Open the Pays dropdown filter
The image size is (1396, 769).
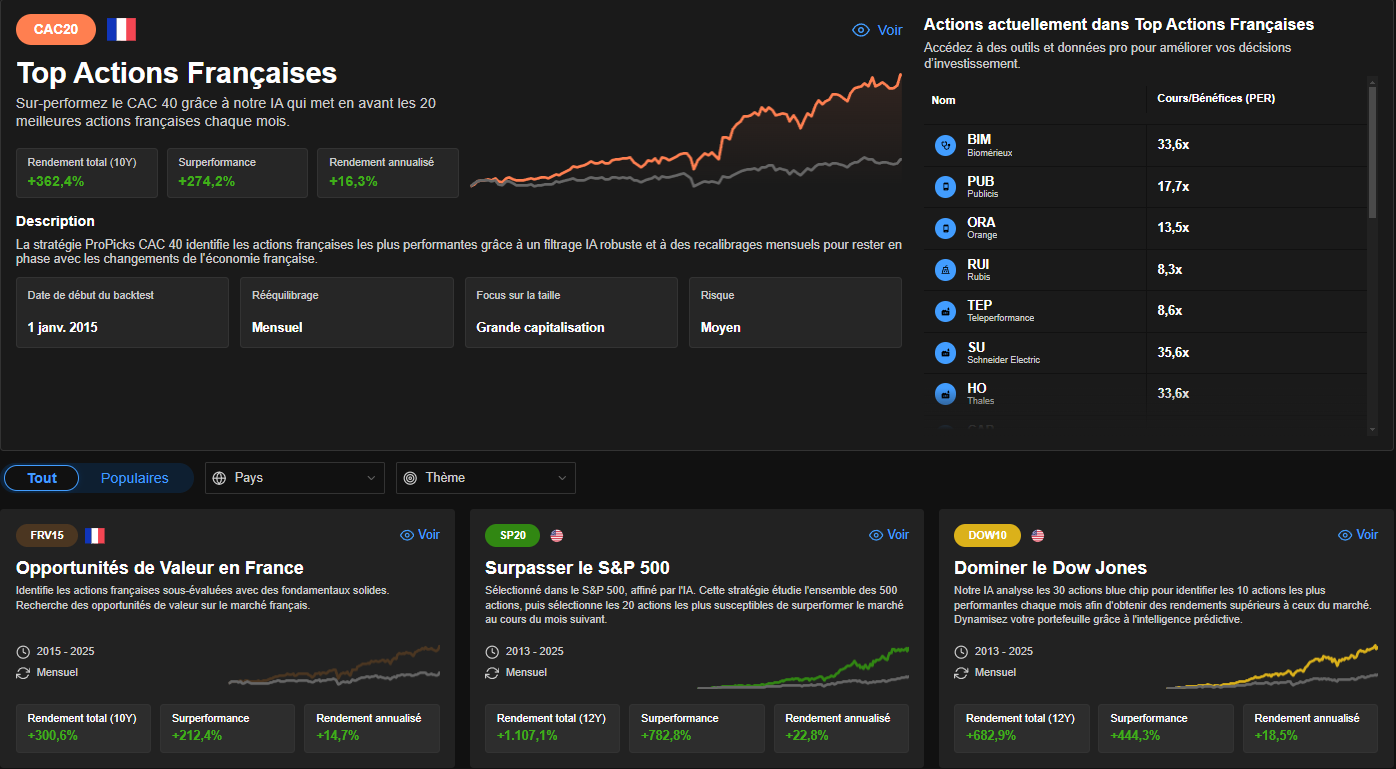click(295, 478)
